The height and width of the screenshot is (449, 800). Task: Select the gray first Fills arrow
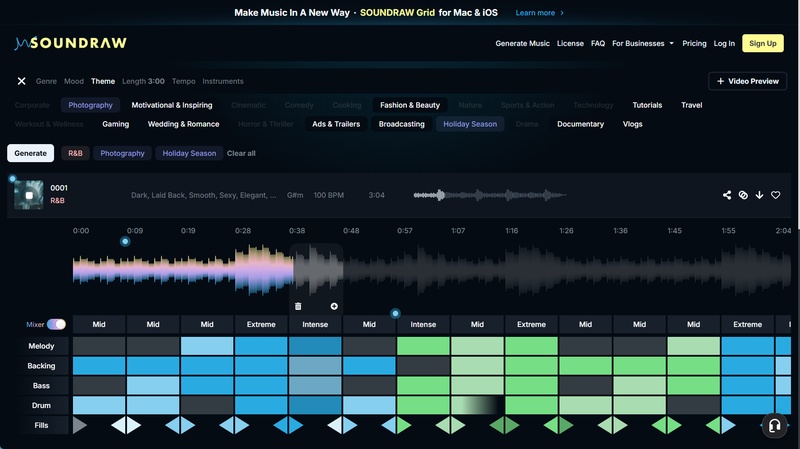pos(80,425)
